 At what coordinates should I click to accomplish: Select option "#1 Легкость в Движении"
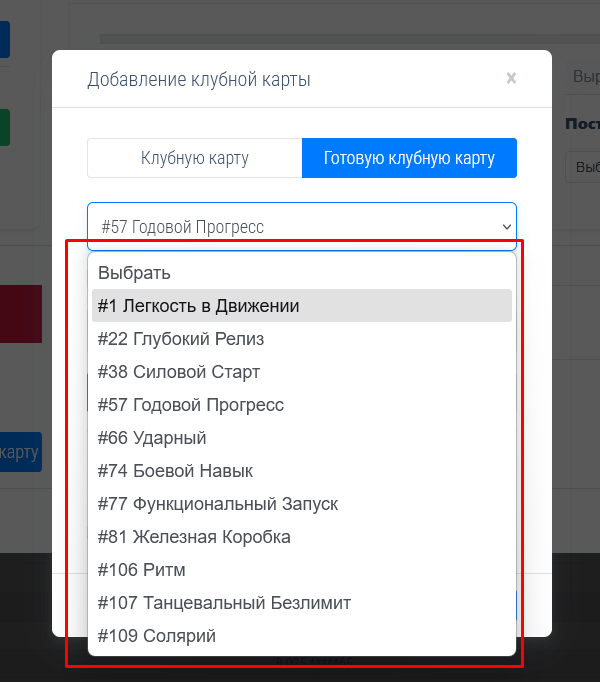pos(199,306)
